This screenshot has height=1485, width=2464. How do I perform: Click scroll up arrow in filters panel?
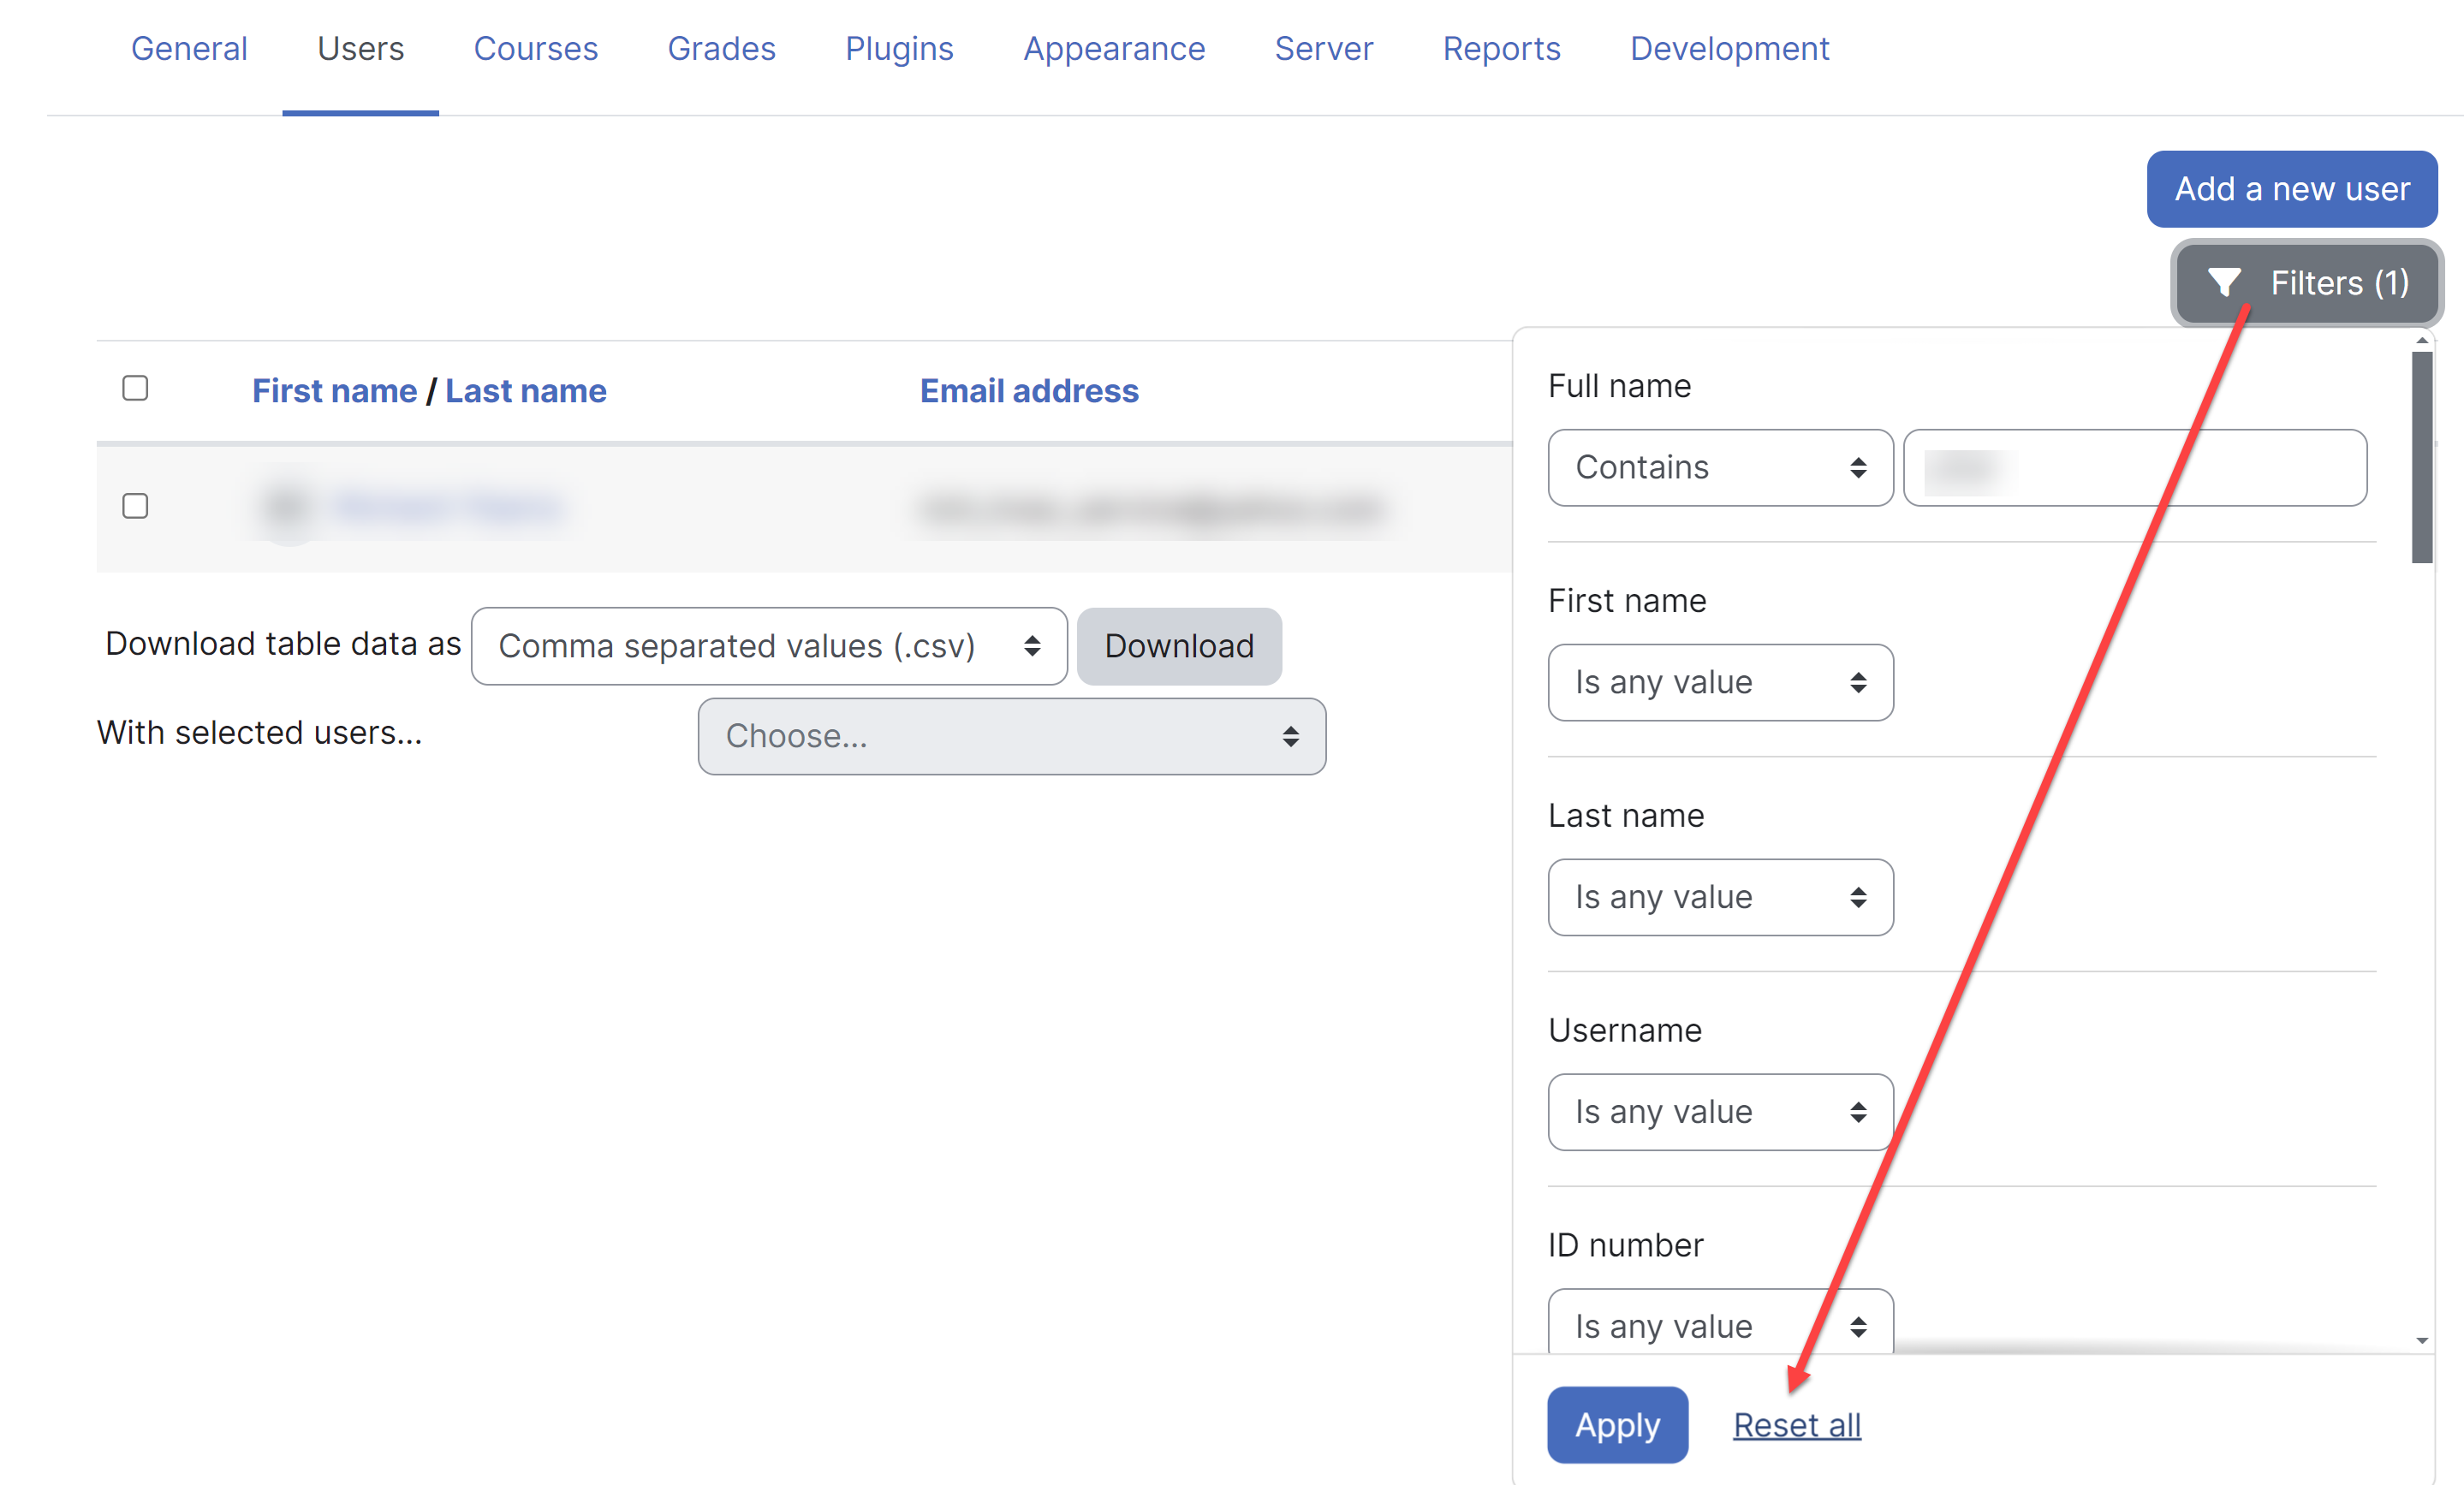[2421, 341]
